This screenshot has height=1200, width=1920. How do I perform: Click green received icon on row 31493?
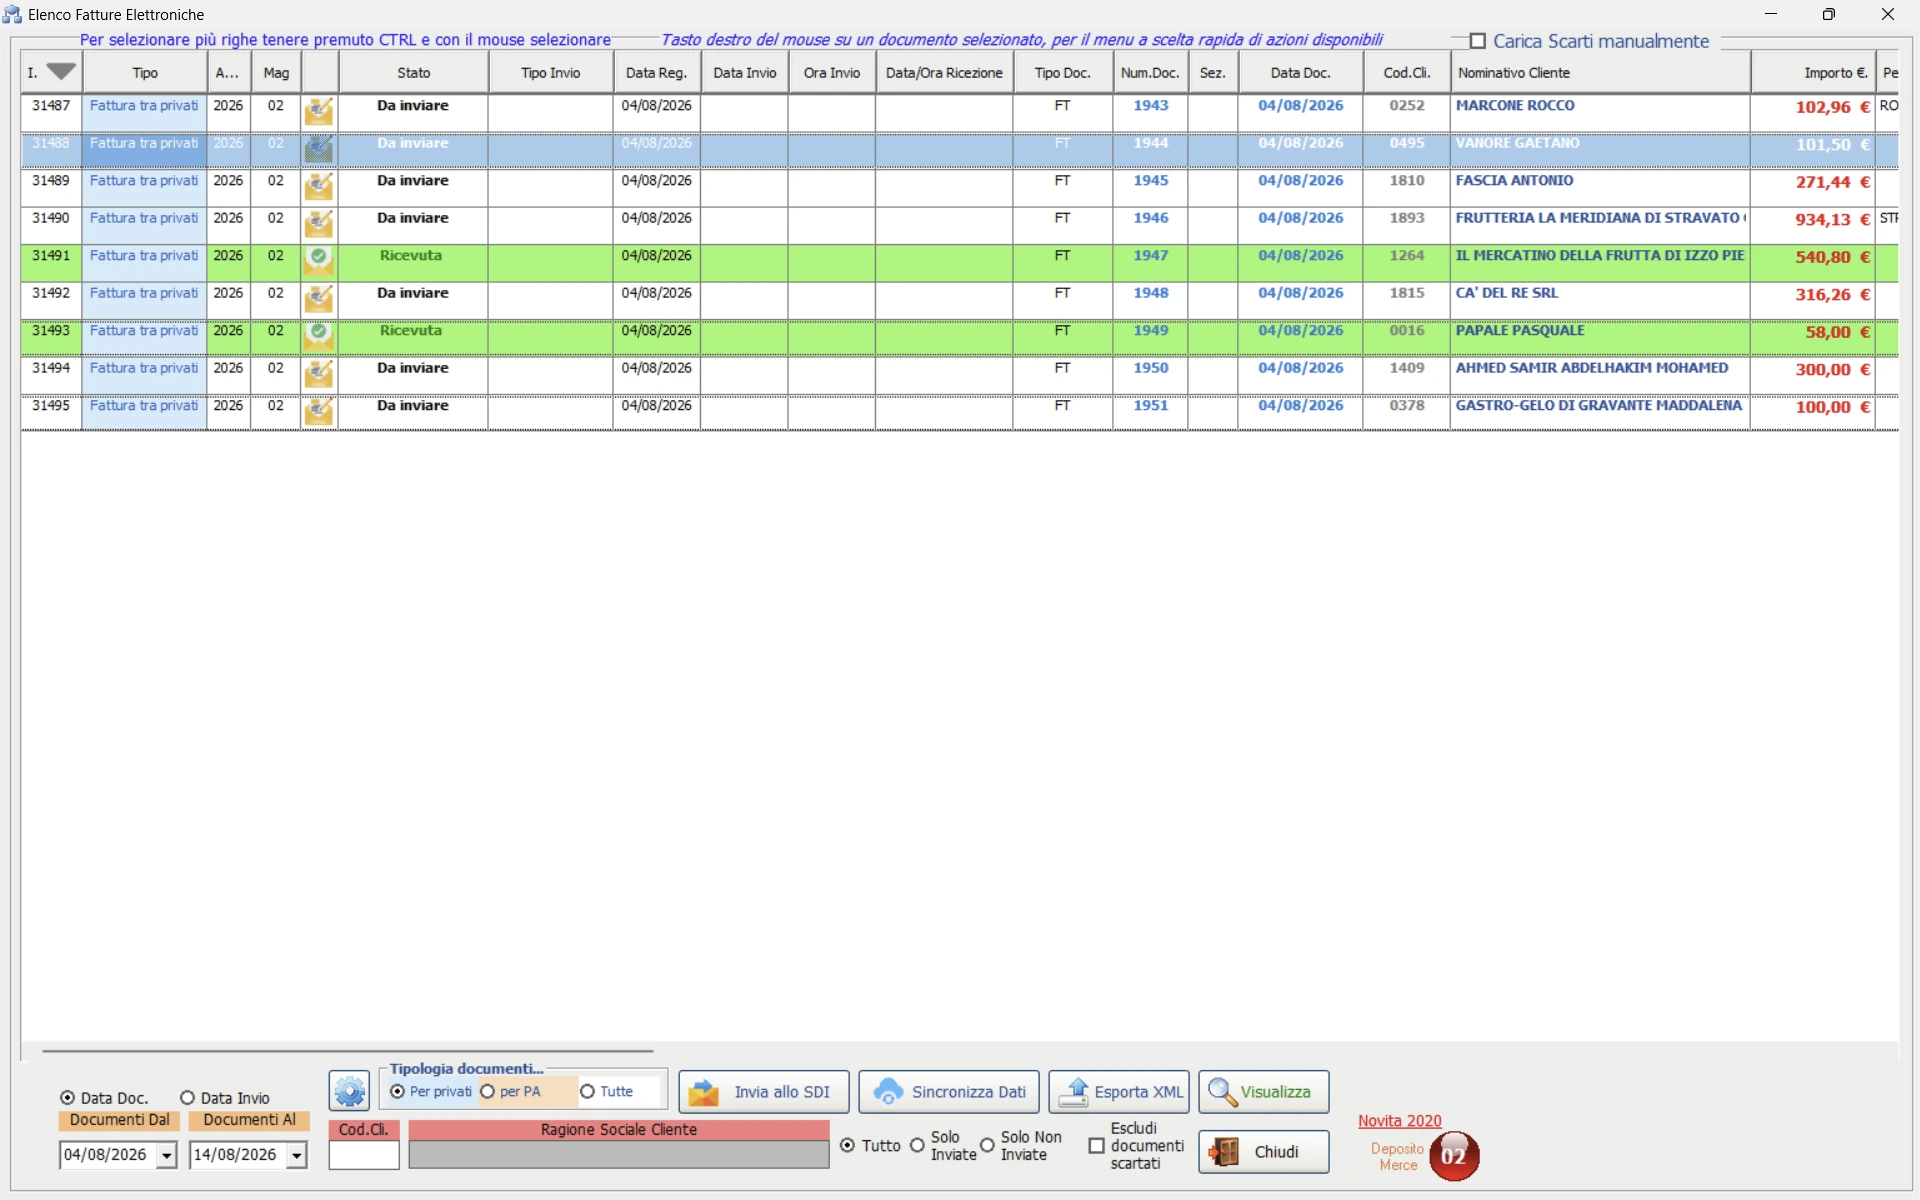[319, 335]
